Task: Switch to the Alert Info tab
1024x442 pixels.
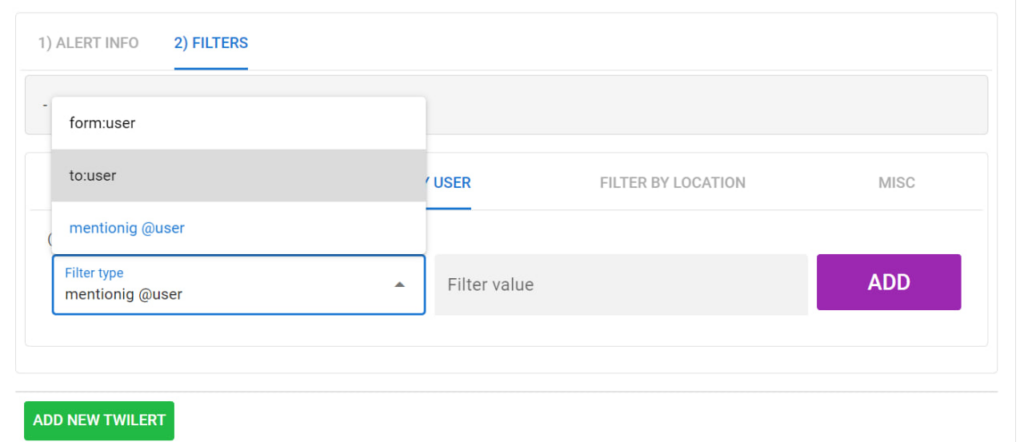Action: pos(88,43)
